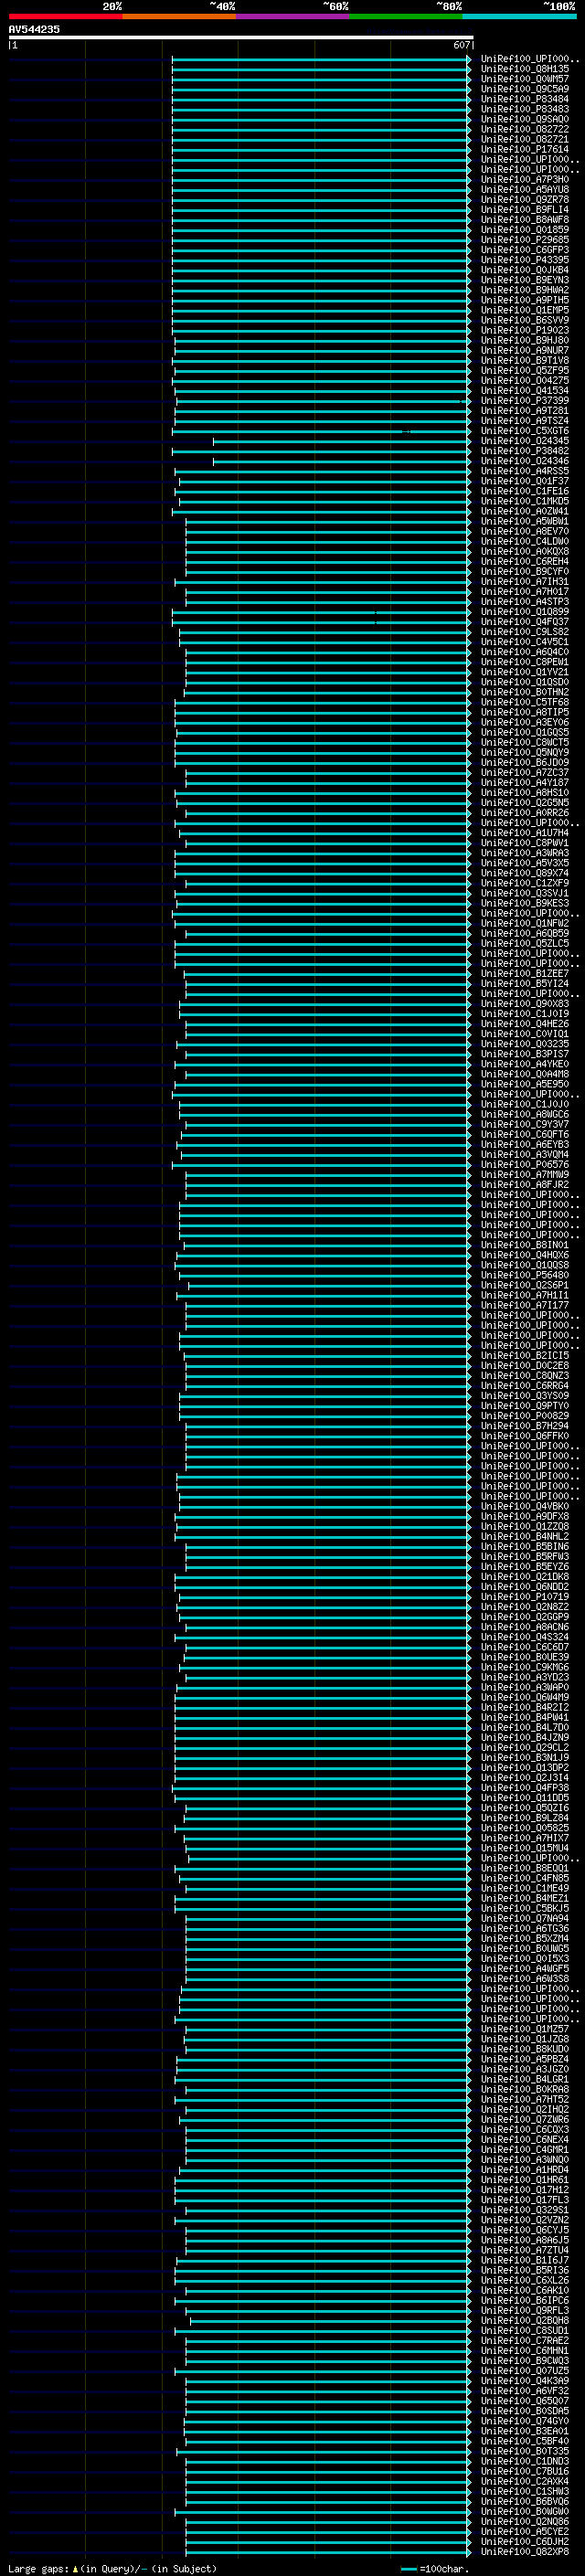The width and height of the screenshot is (585, 2576).
Task: Open hit UniRef100_Q9C5A9
Action: 525,89
